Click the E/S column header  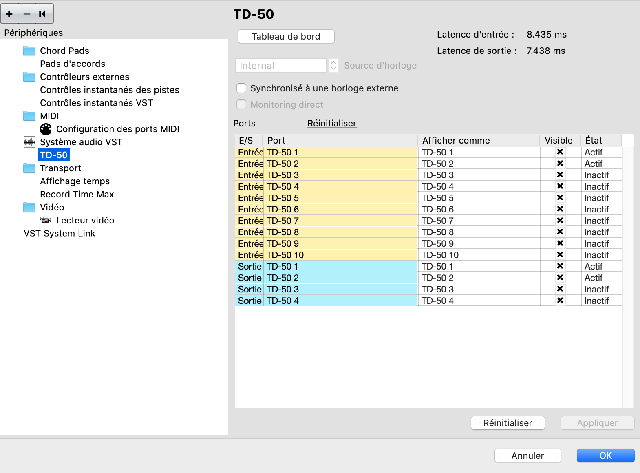tap(249, 140)
